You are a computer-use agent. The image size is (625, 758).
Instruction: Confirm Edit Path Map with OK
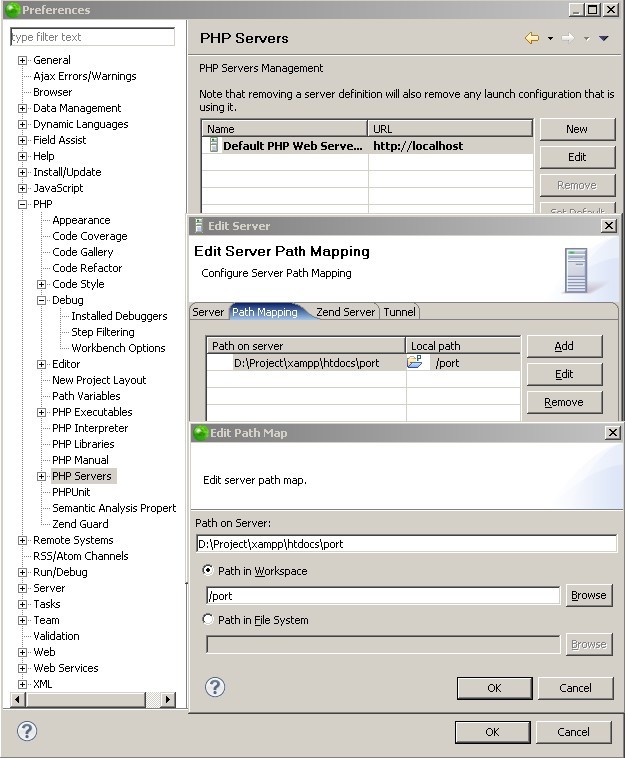coord(494,688)
